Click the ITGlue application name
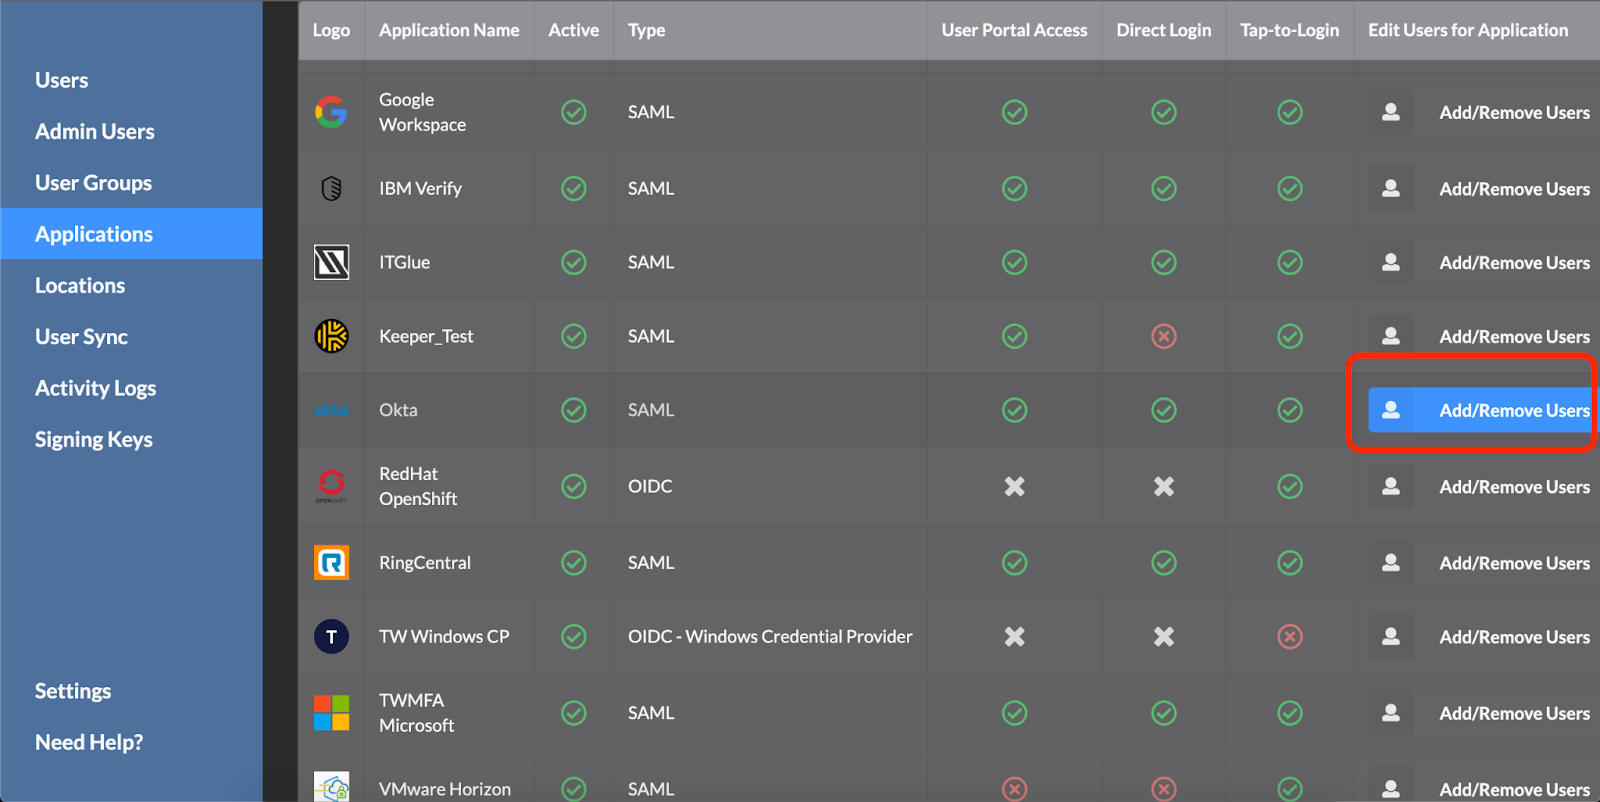The height and width of the screenshot is (802, 1600). coord(404,262)
